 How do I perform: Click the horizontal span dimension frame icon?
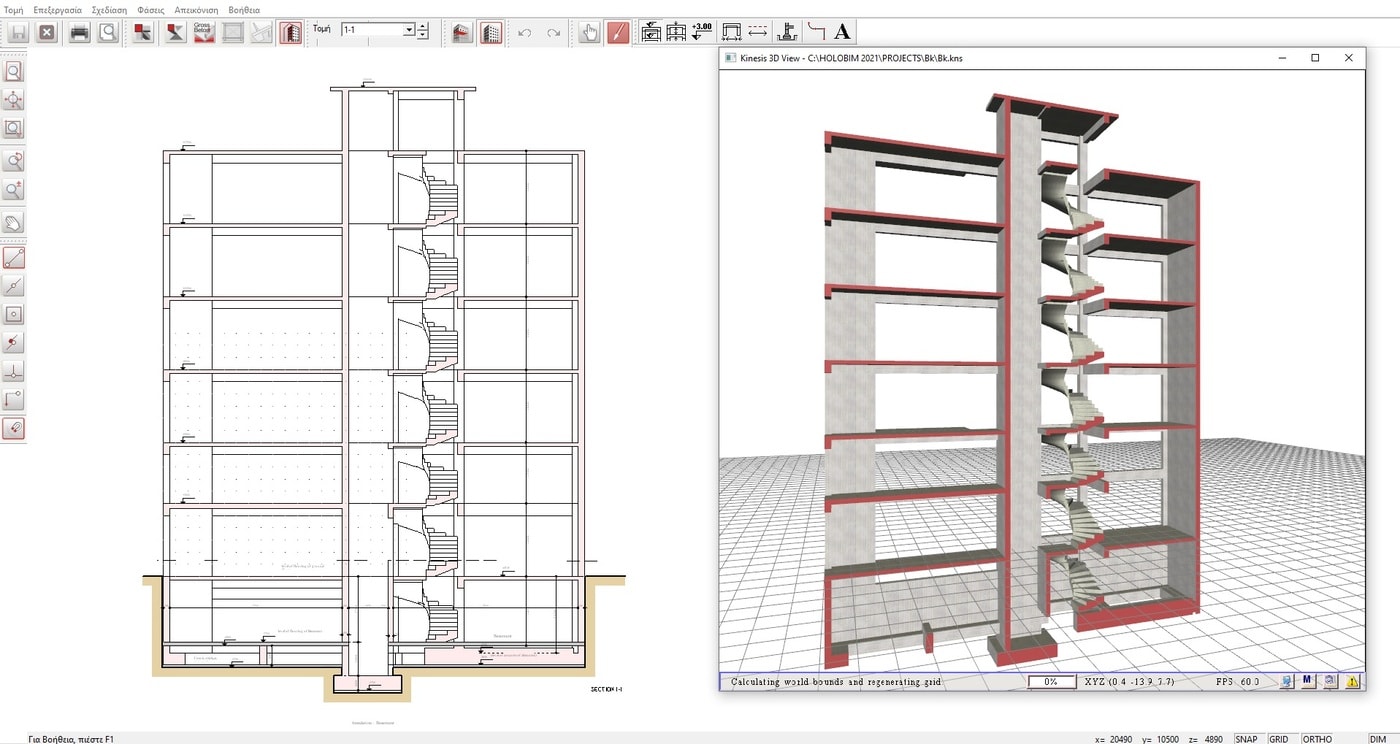click(731, 32)
